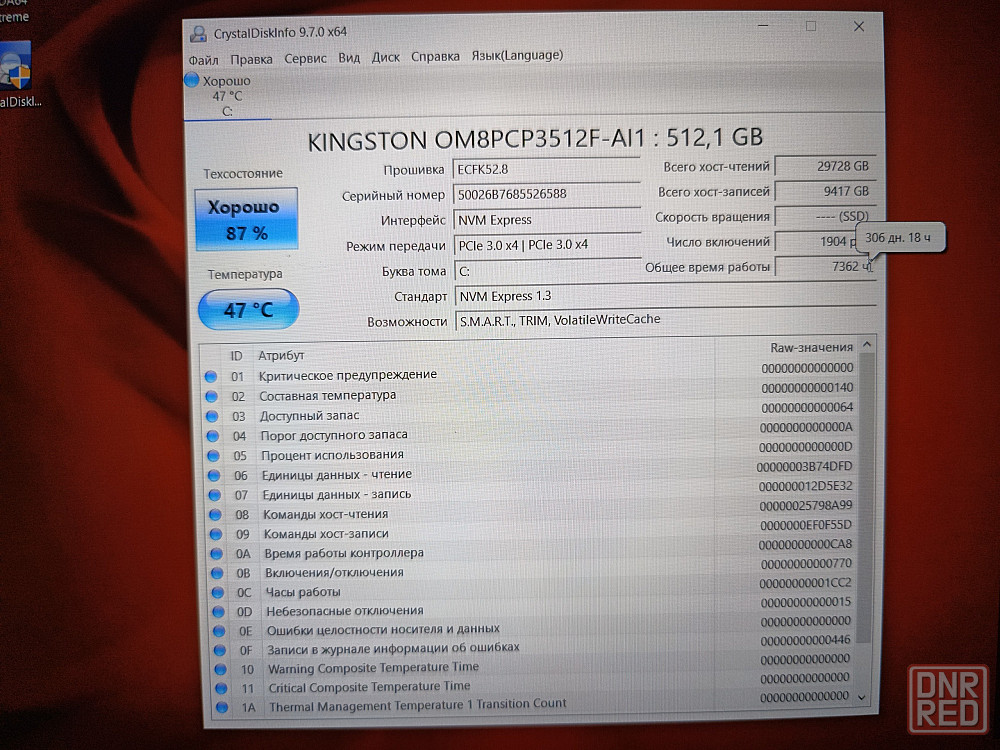Click the blue status icon for attribute 01
The height and width of the screenshot is (750, 1000).
click(211, 376)
